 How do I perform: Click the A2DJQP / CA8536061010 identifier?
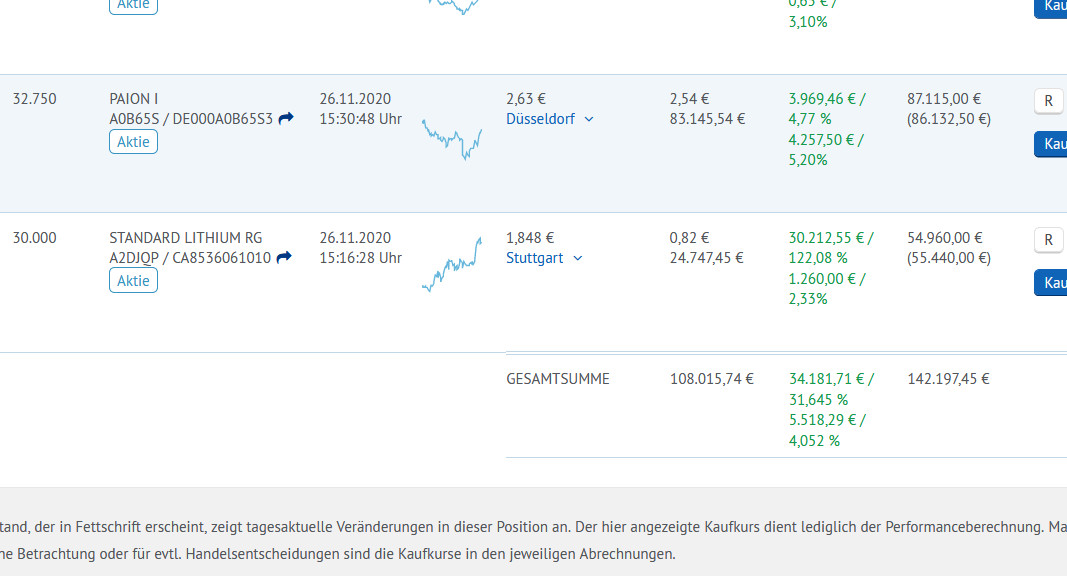tap(189, 257)
